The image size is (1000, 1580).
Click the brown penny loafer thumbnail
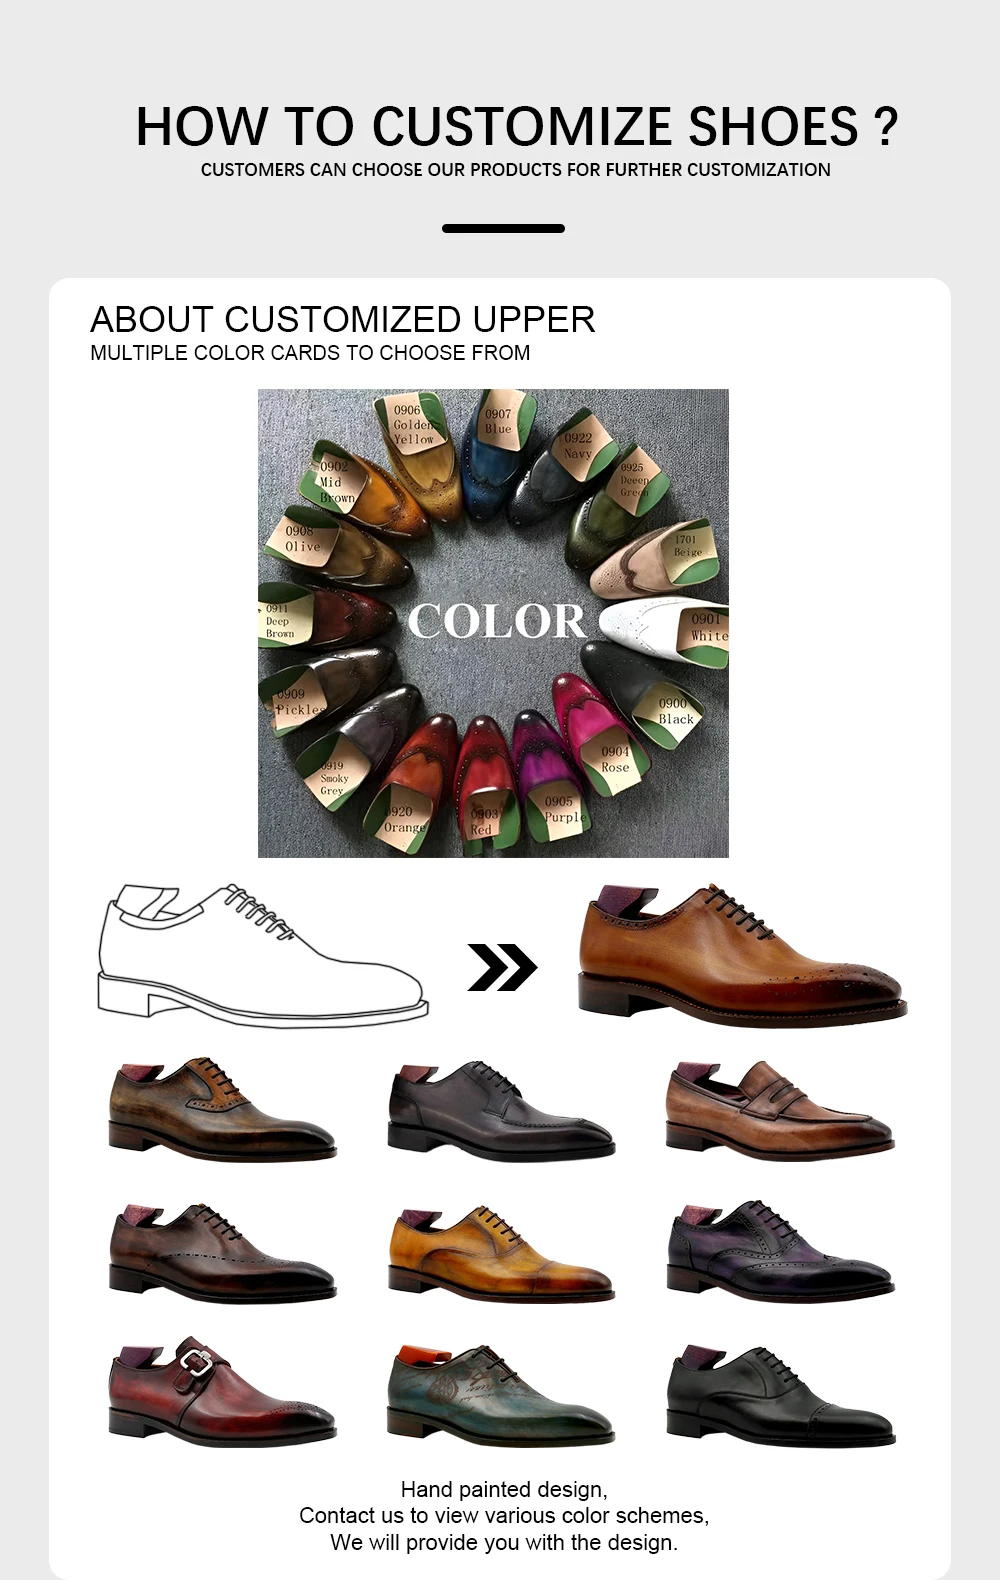[x=779, y=1110]
